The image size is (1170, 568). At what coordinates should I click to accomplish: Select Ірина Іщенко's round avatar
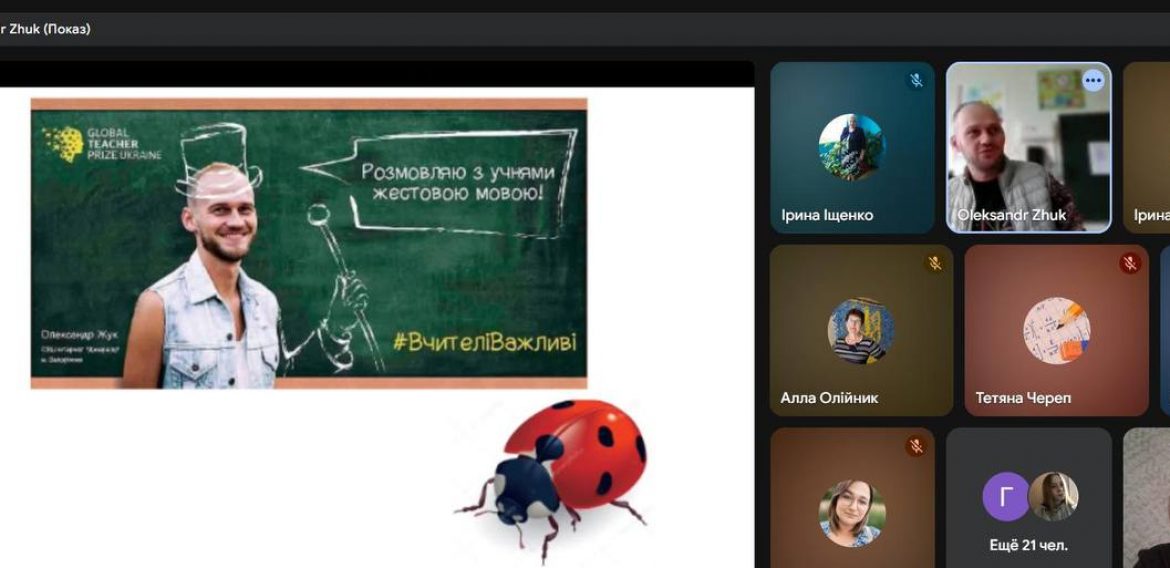point(851,146)
